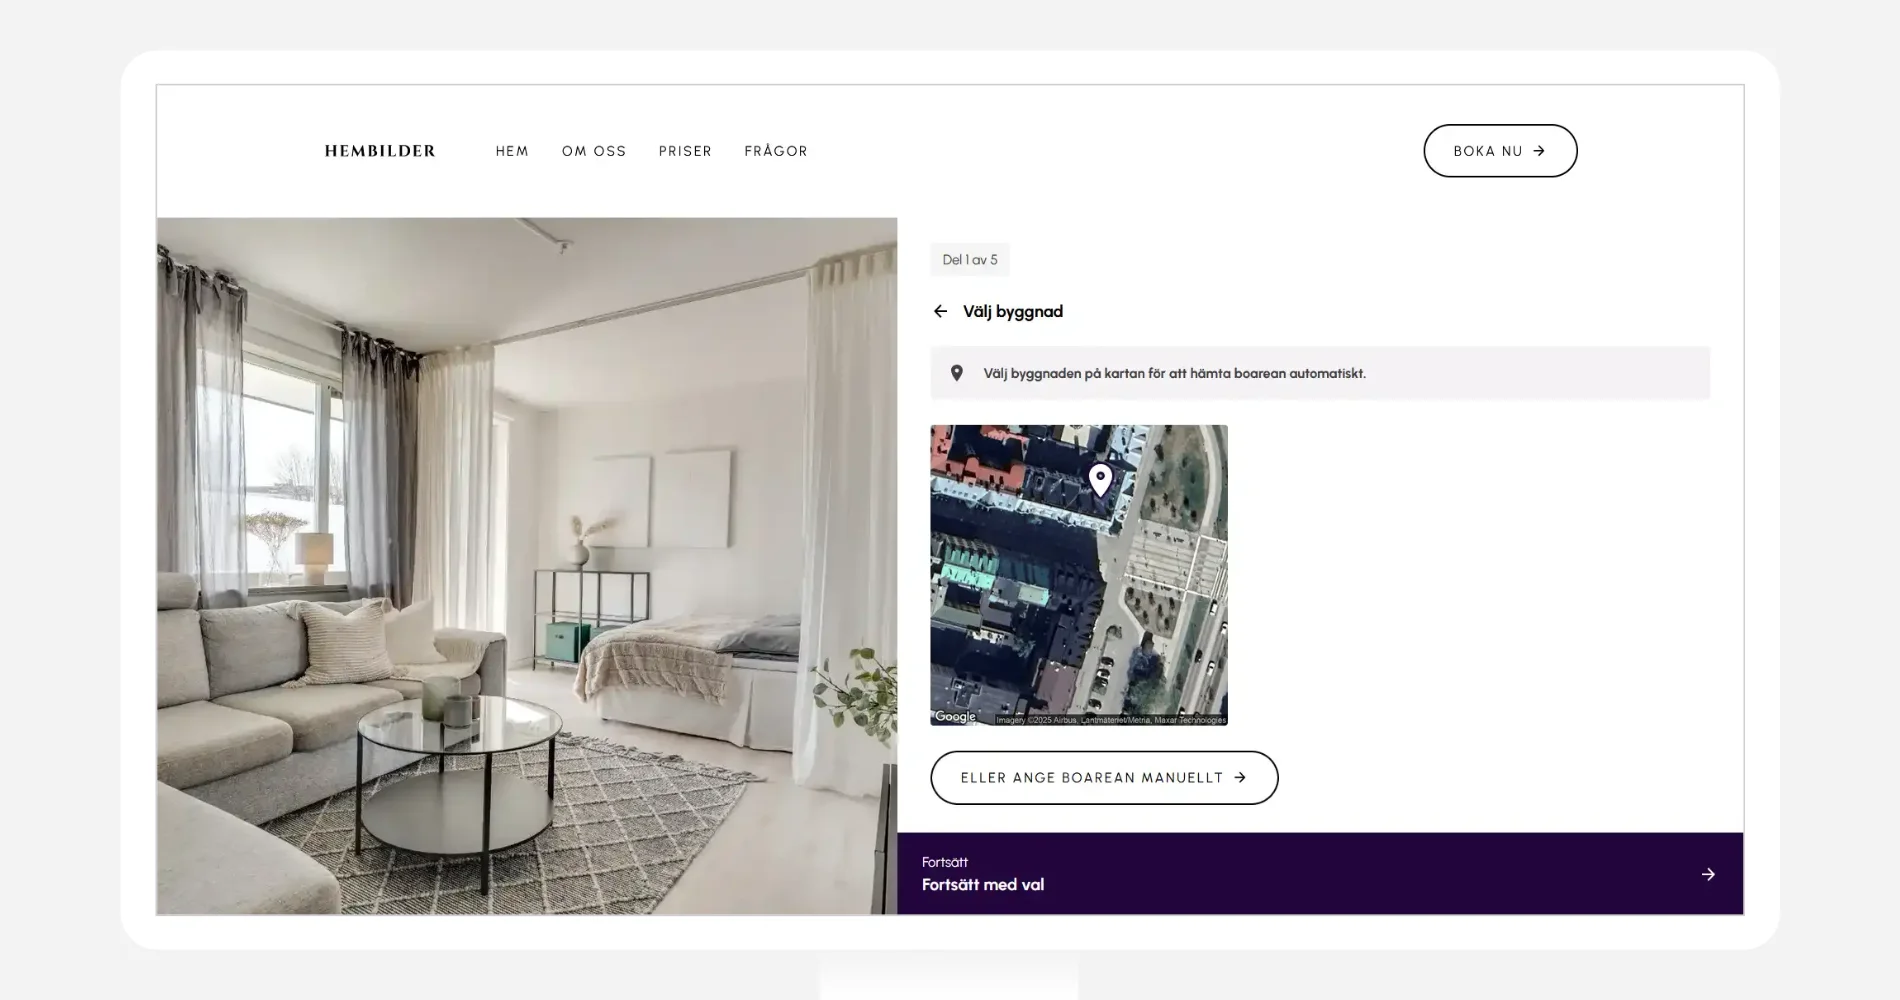
Task: Click the Google logo on the map
Action: pyautogui.click(x=955, y=716)
